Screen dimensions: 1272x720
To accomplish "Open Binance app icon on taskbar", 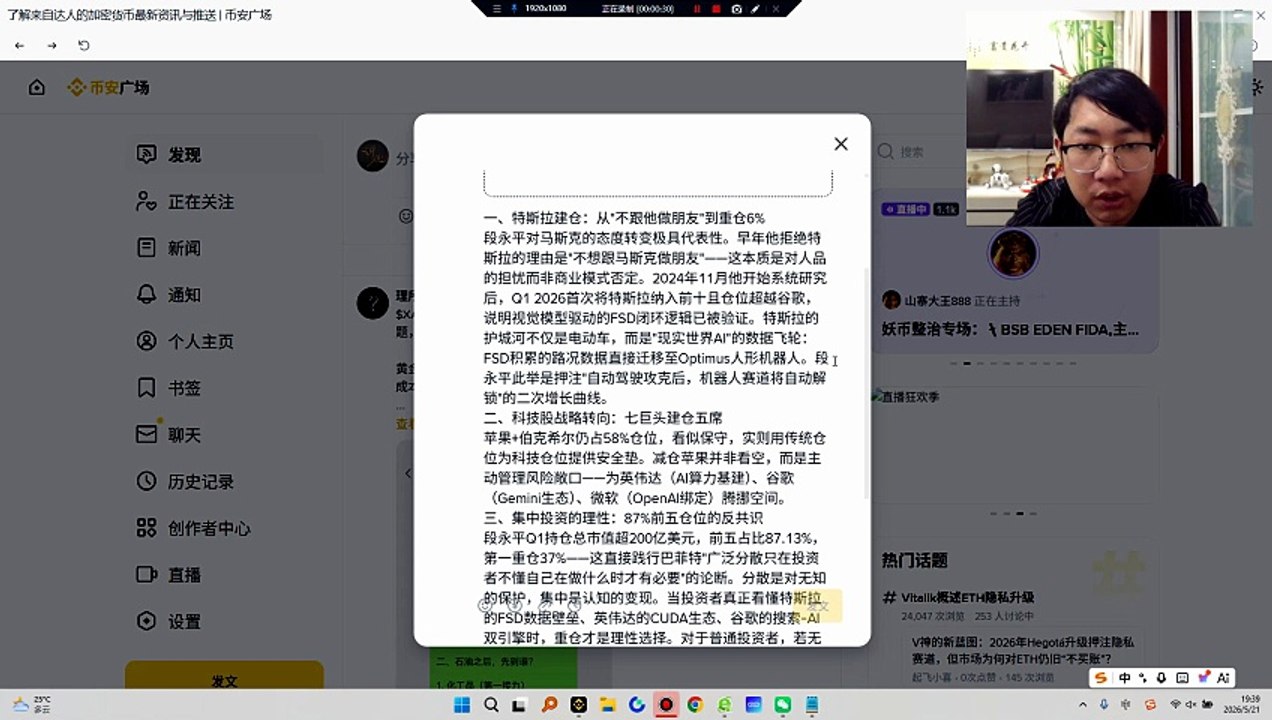I will pos(579,705).
